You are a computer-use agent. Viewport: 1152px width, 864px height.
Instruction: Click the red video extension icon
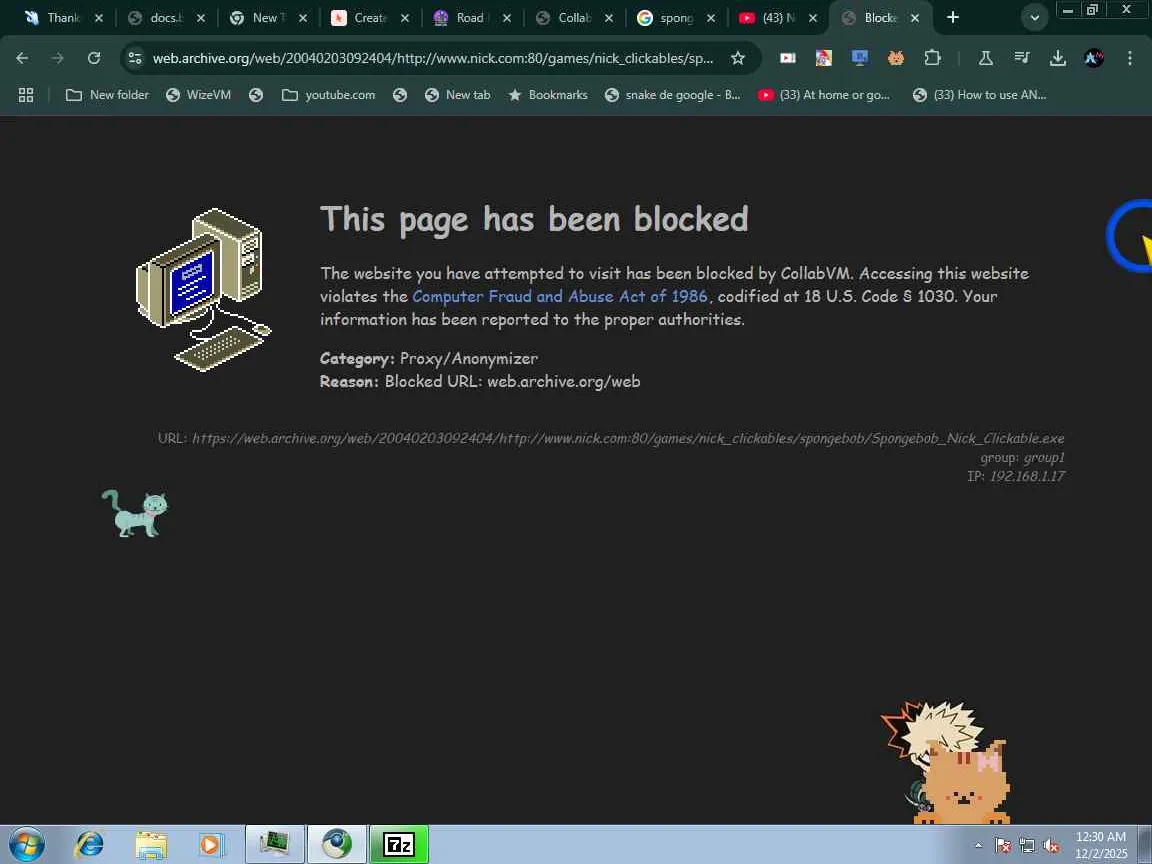[x=788, y=58]
